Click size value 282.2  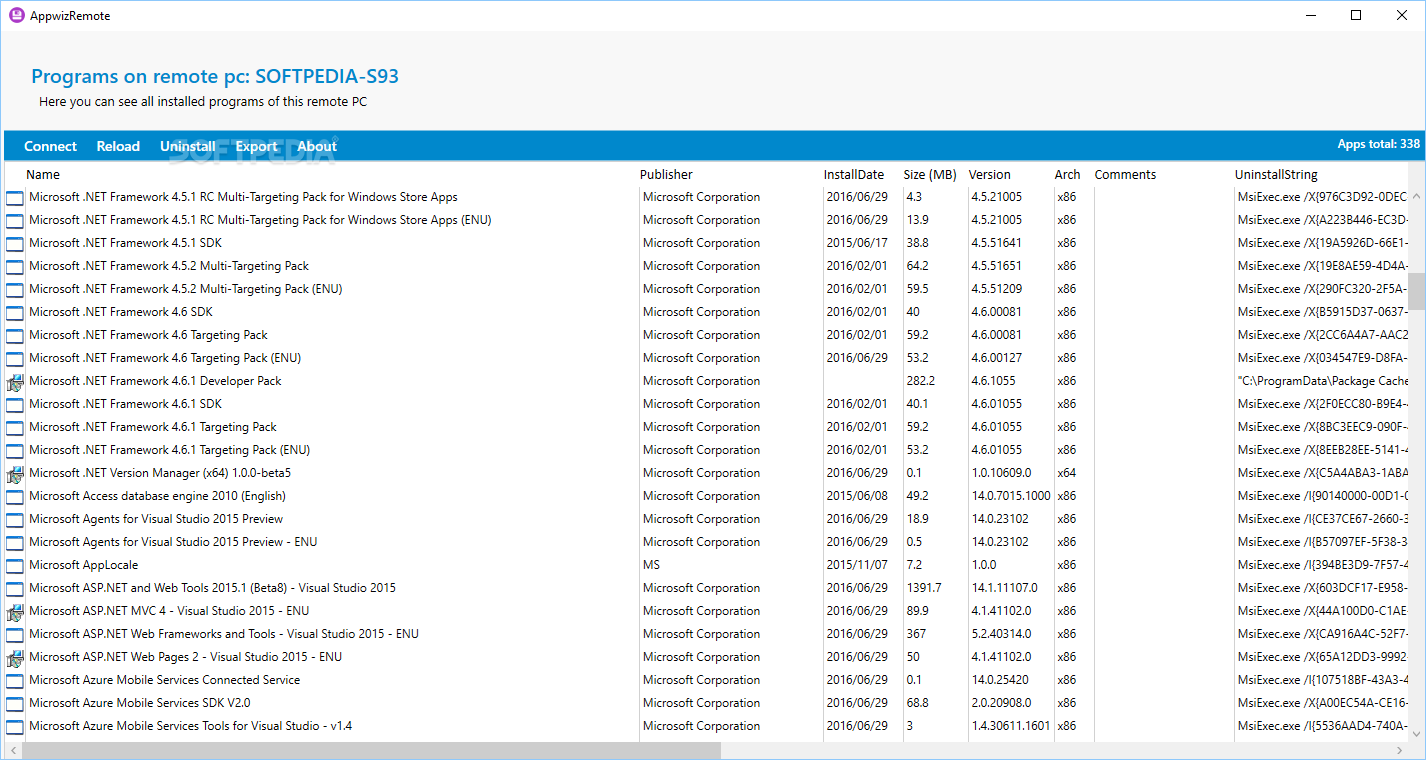coord(920,381)
